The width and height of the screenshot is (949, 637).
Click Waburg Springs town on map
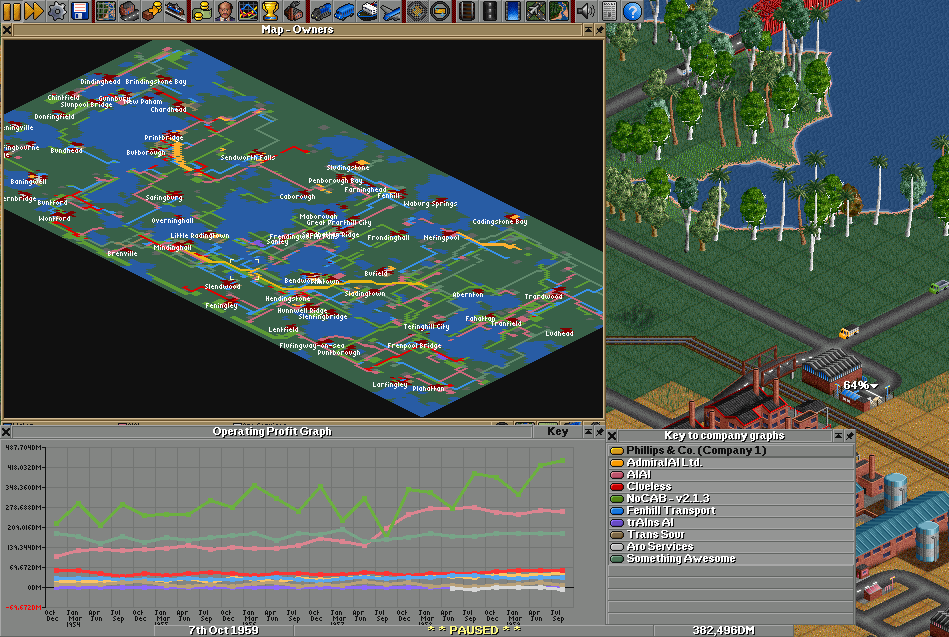(430, 204)
